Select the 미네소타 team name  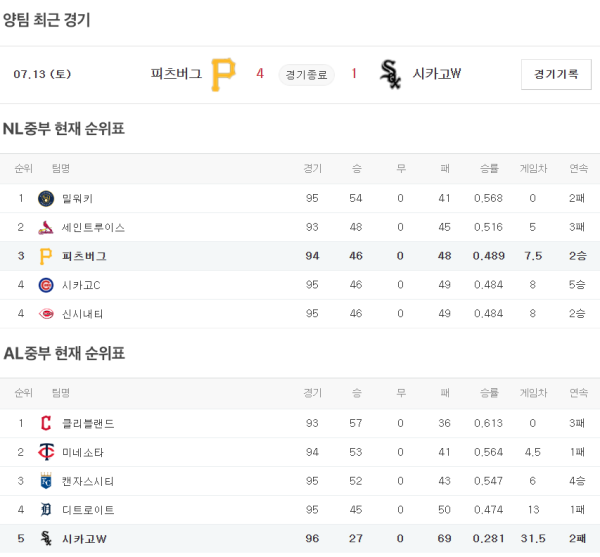coord(83,452)
